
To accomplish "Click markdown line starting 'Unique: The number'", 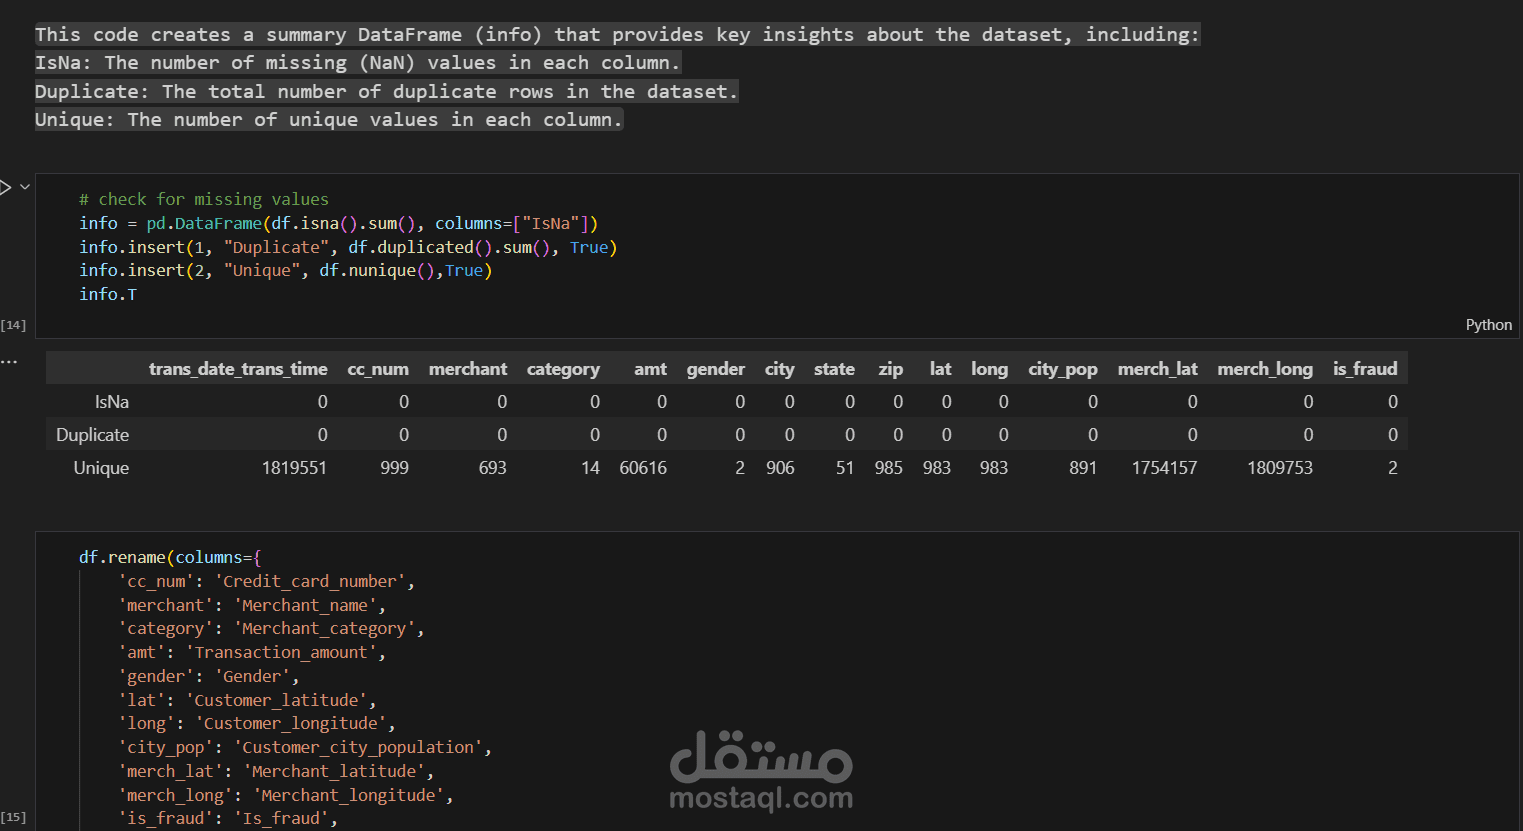I will click(328, 119).
